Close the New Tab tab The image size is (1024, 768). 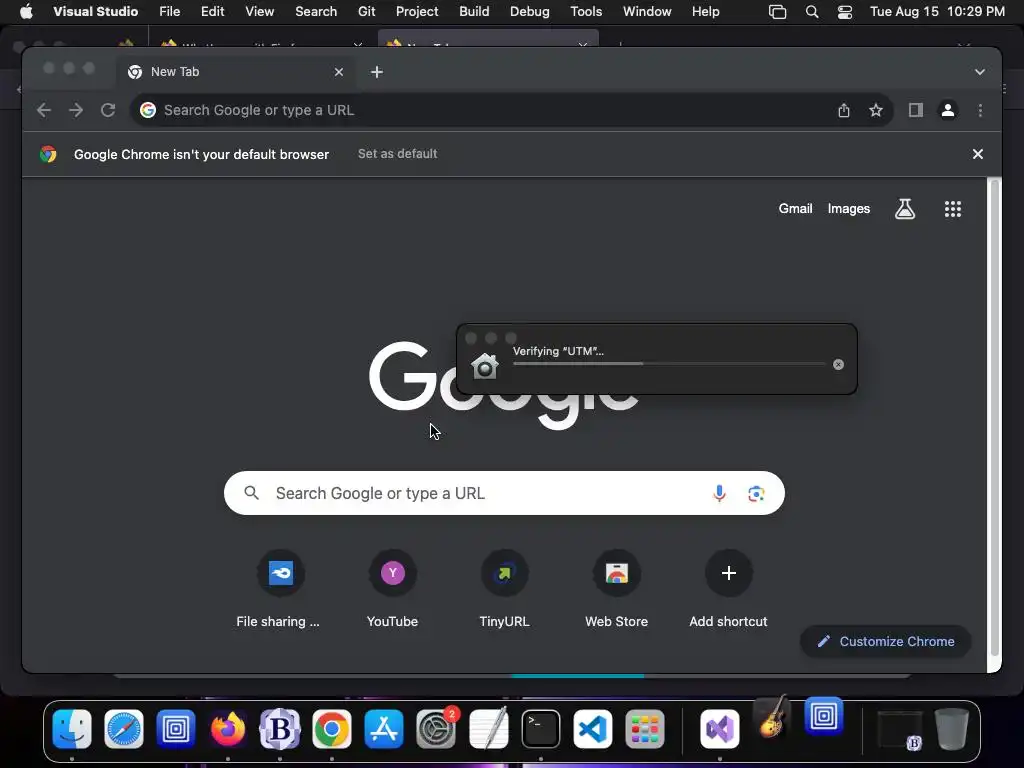[339, 72]
